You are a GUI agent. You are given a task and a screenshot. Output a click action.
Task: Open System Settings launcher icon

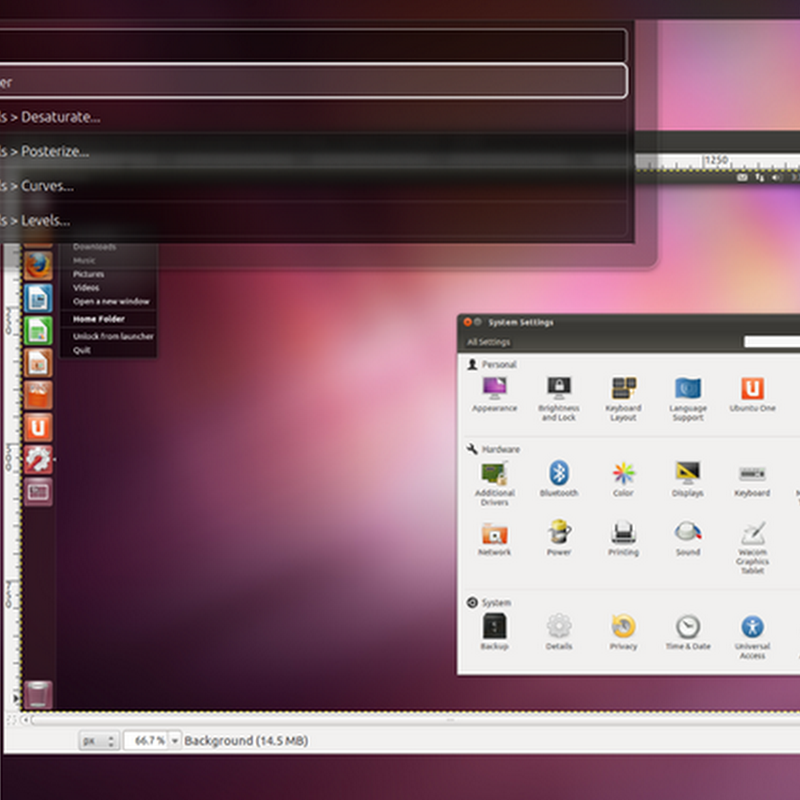(38, 460)
